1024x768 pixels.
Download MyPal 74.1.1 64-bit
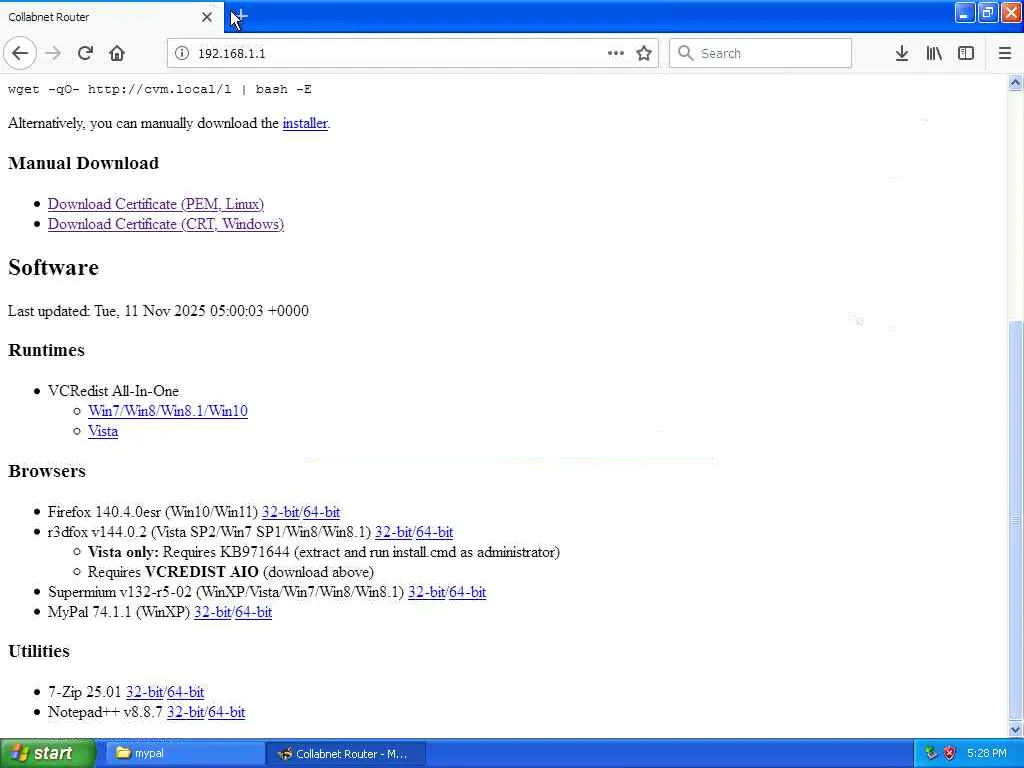coord(253,612)
